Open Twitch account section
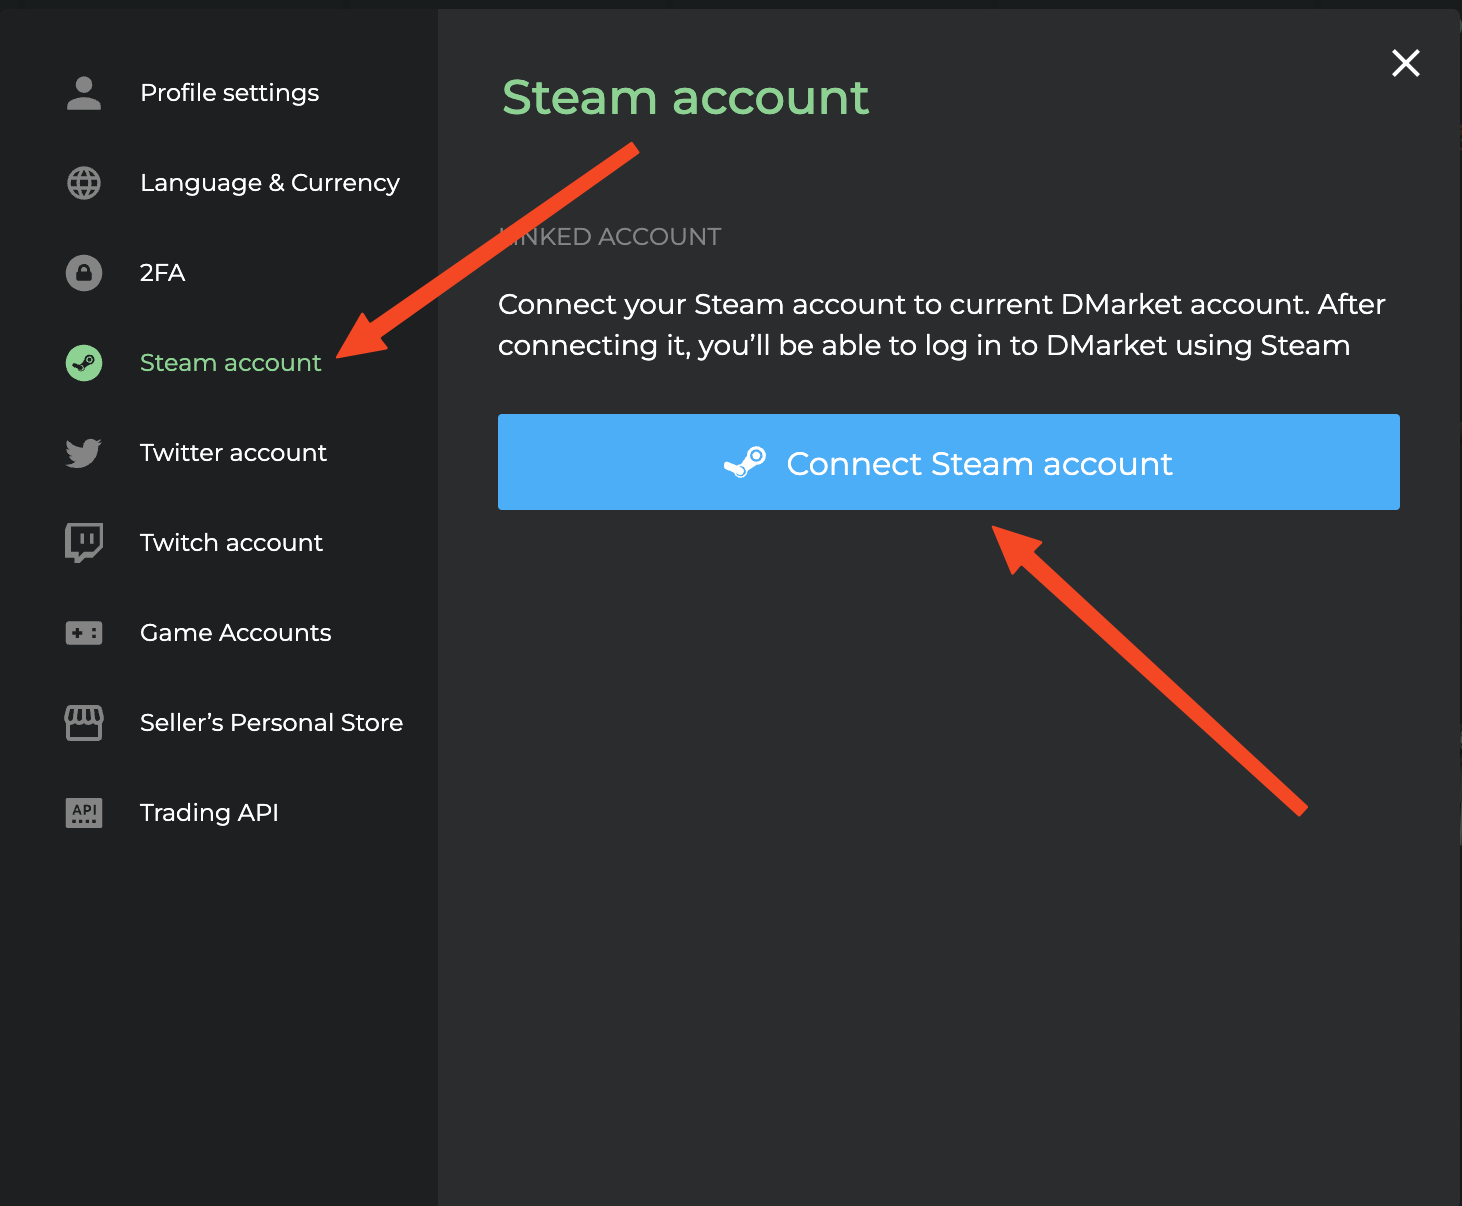 click(231, 543)
